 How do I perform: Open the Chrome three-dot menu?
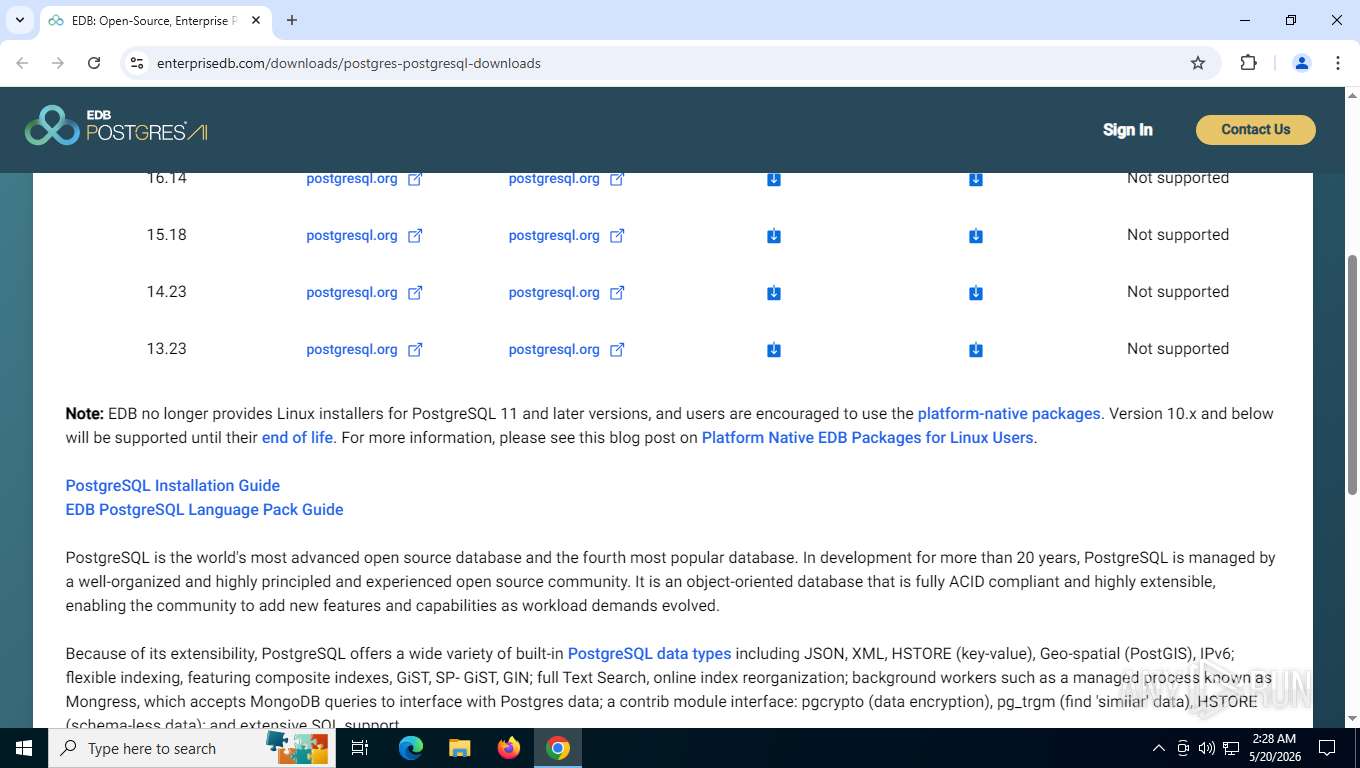pos(1338,63)
